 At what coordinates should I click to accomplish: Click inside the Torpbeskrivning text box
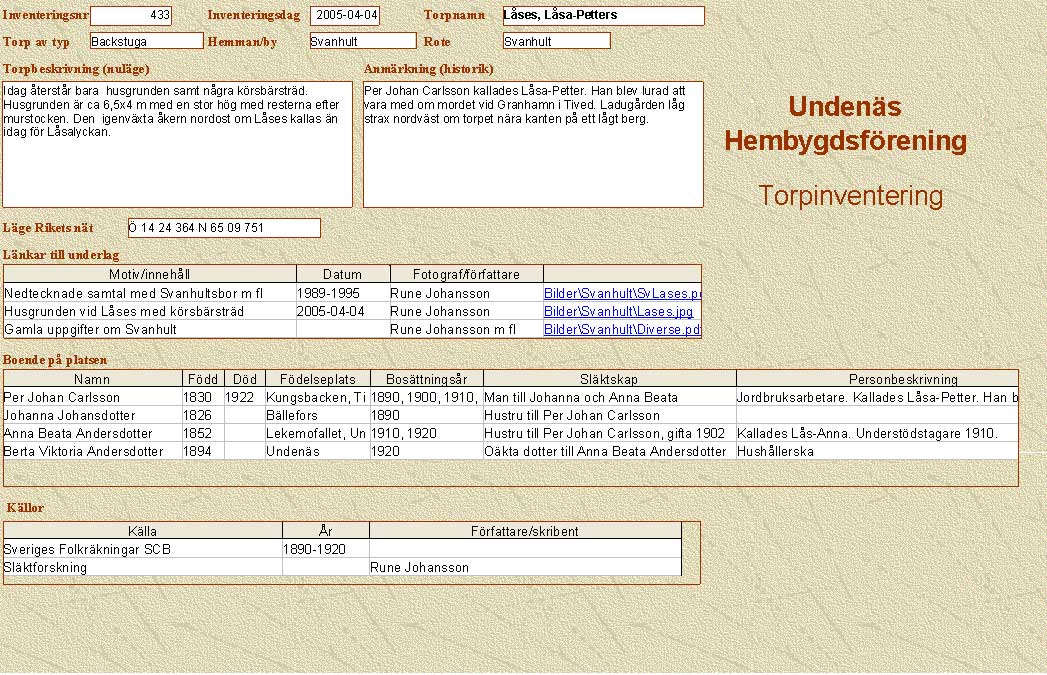coord(178,145)
